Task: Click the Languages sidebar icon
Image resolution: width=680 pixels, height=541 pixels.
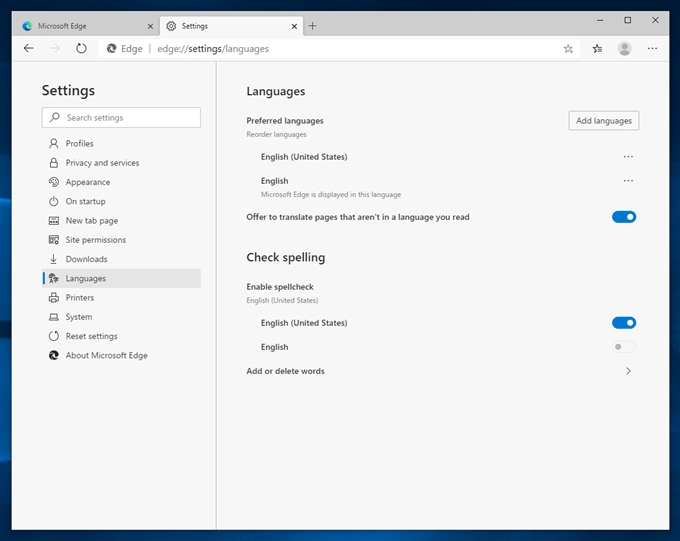Action: (x=54, y=278)
